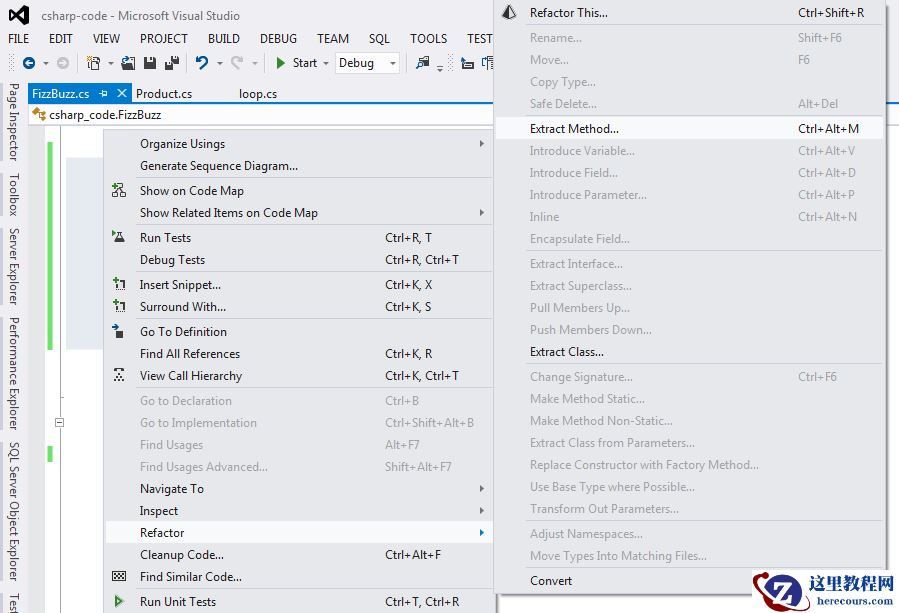Screen dimensions: 899x613
Task: Pin the FizzBuzz.cs tab
Action: [x=103, y=93]
